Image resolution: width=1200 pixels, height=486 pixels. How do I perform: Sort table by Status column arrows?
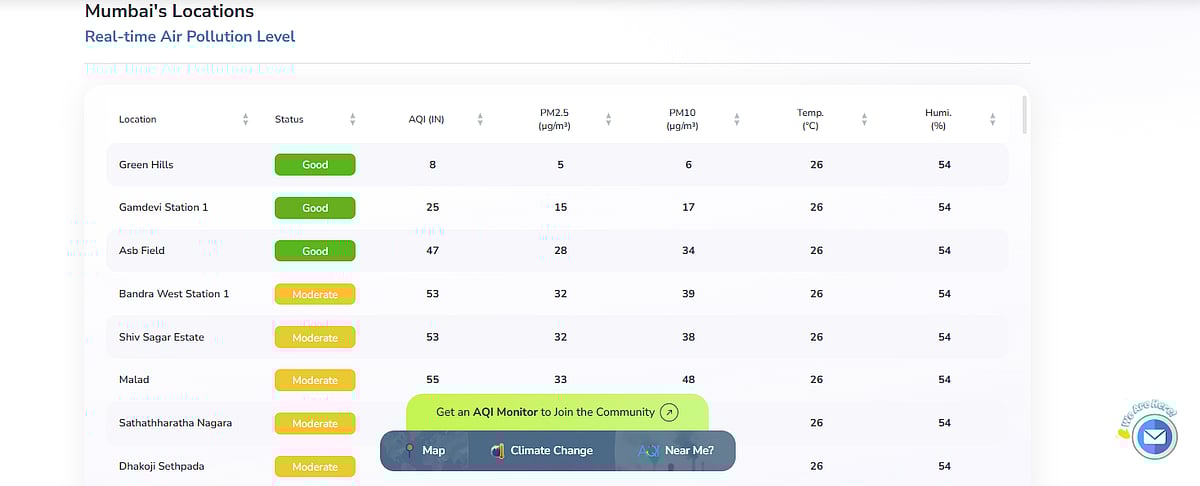[352, 119]
